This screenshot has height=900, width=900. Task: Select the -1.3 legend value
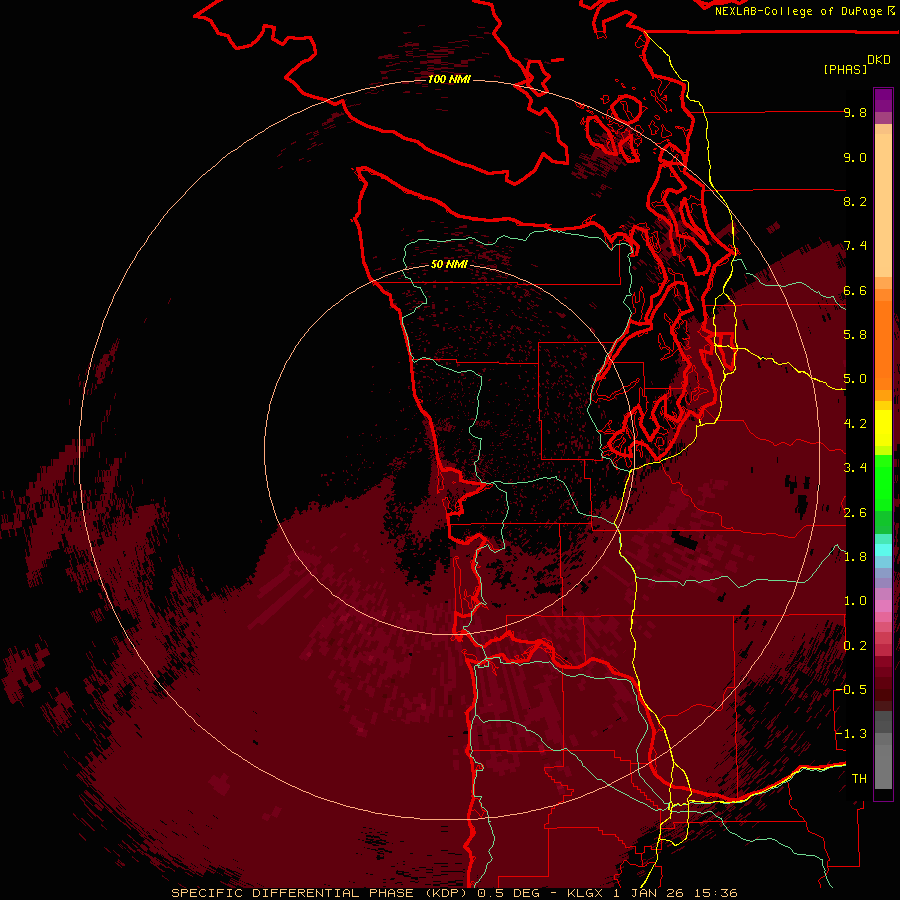[x=852, y=734]
